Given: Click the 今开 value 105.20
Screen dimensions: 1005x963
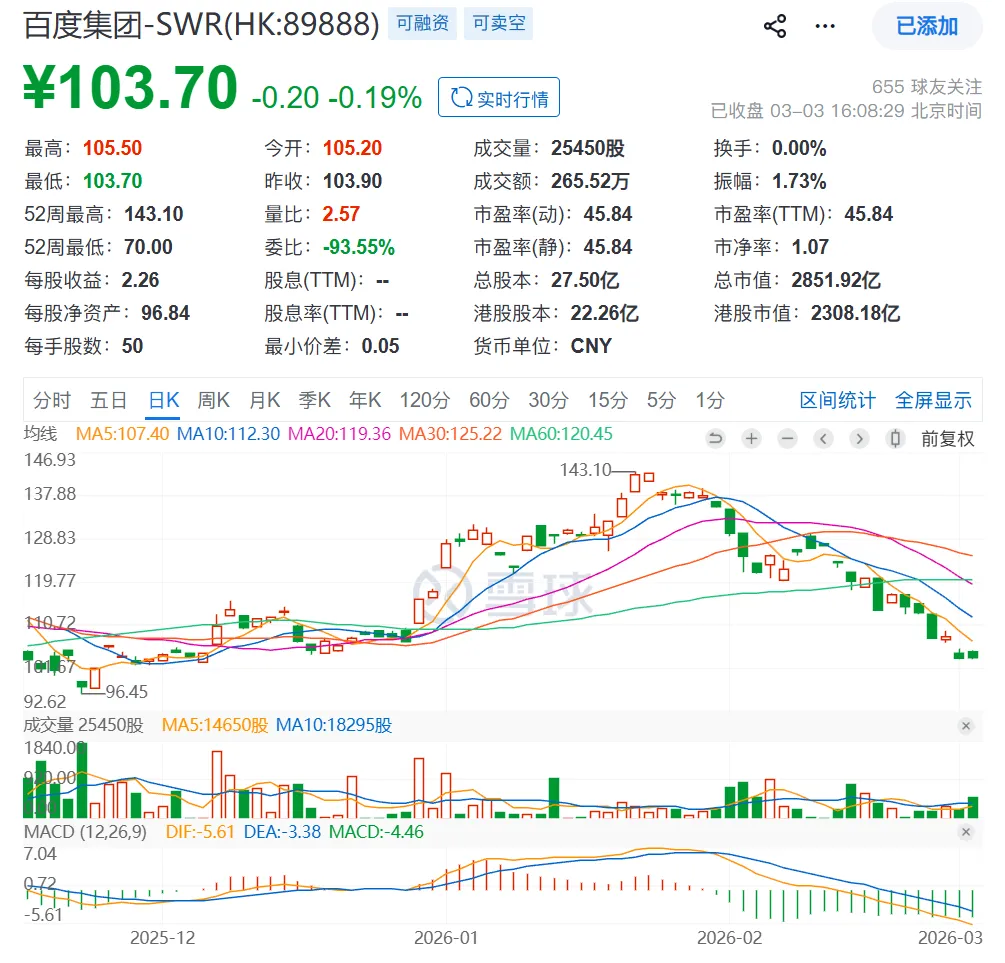Looking at the screenshot, I should 353,148.
